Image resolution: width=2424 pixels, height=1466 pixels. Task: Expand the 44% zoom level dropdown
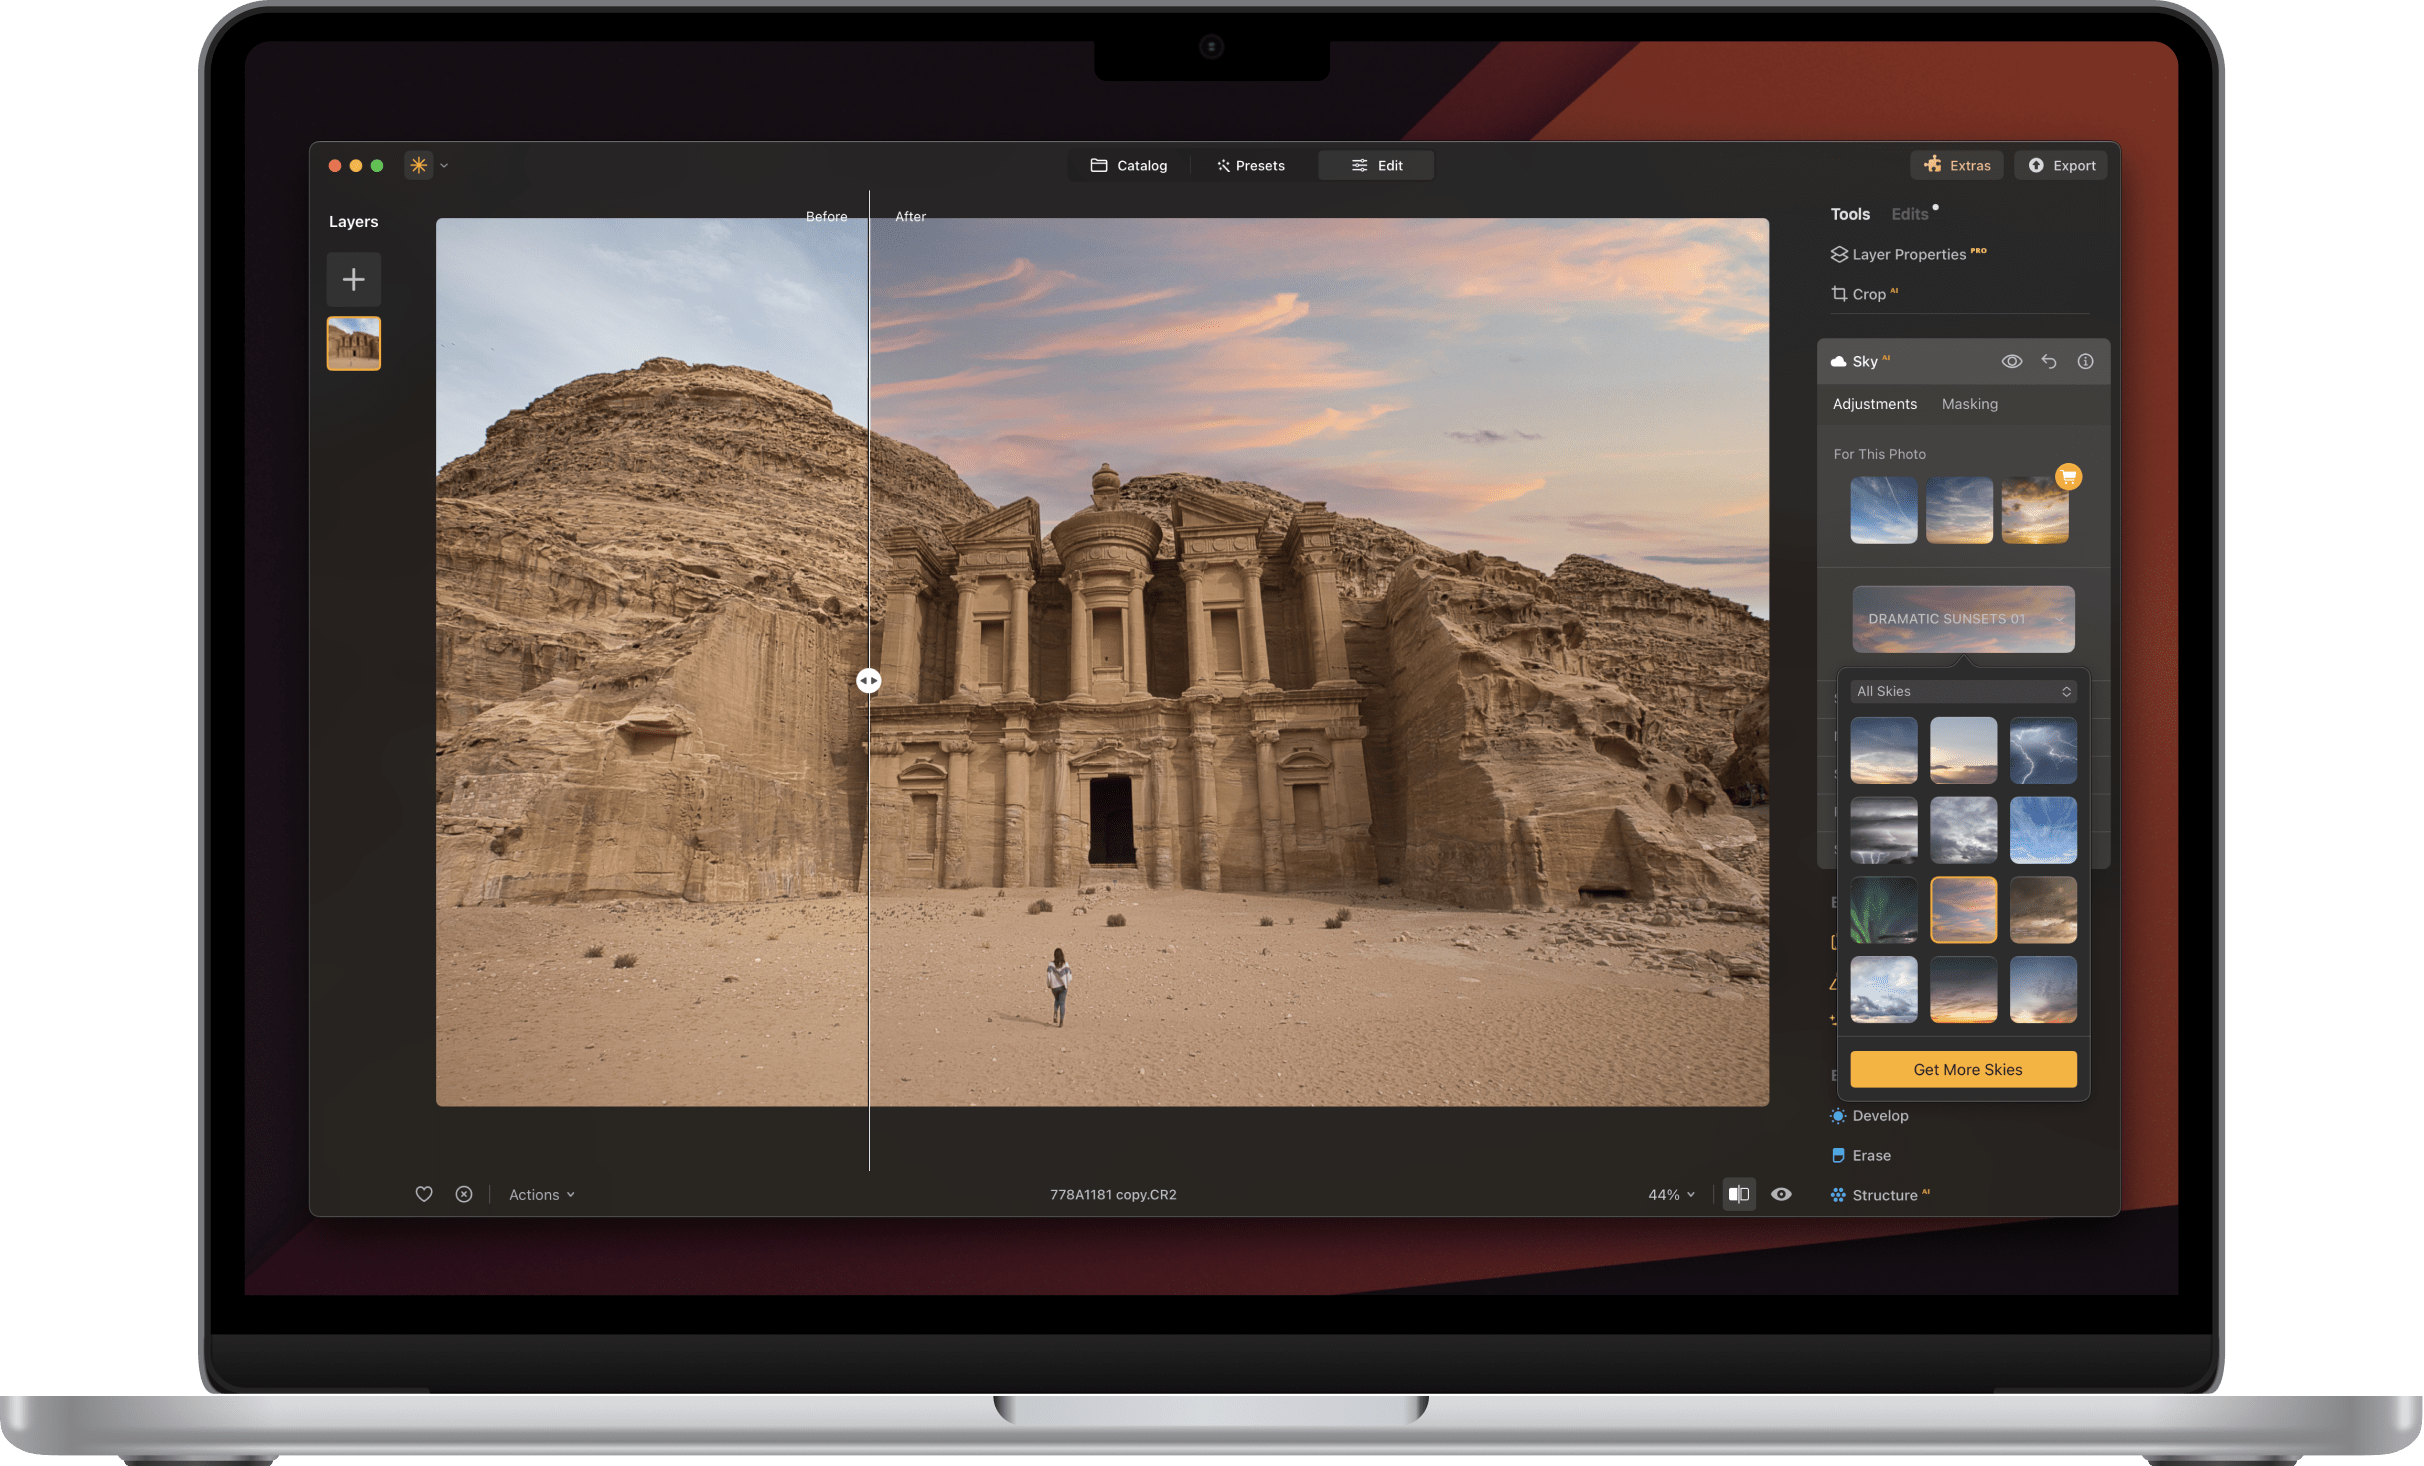1669,1193
